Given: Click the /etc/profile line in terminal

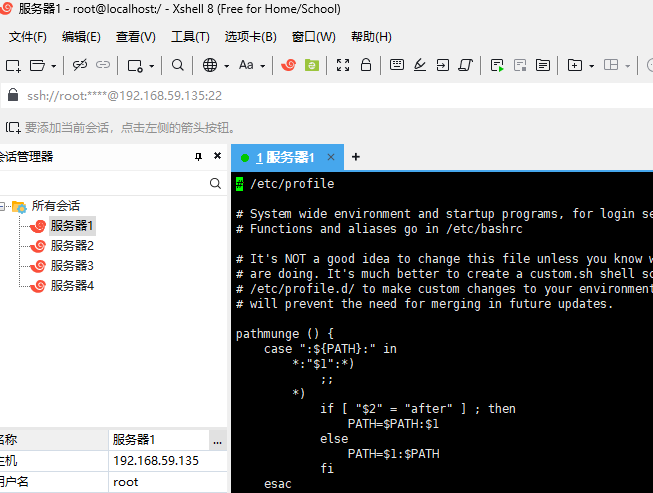Looking at the screenshot, I should coord(285,184).
